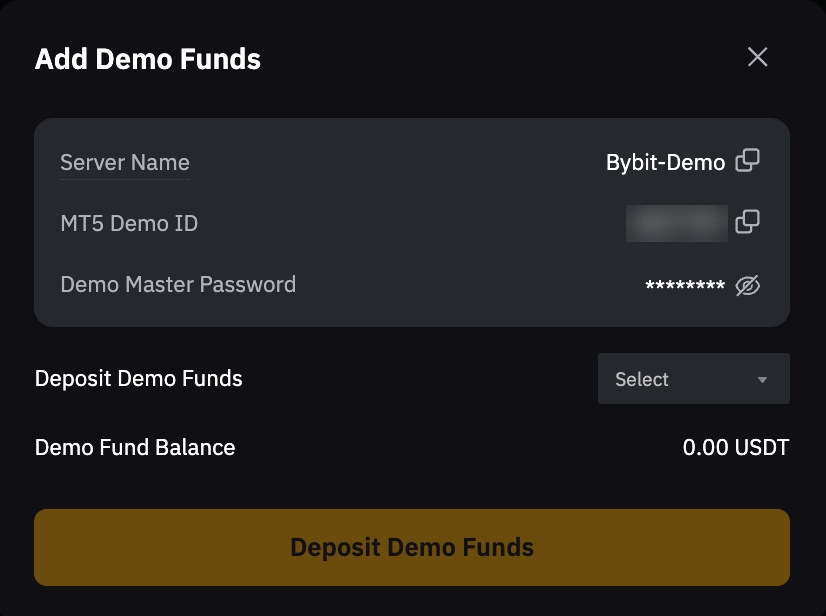Click the Add Demo Funds title

coord(147,59)
